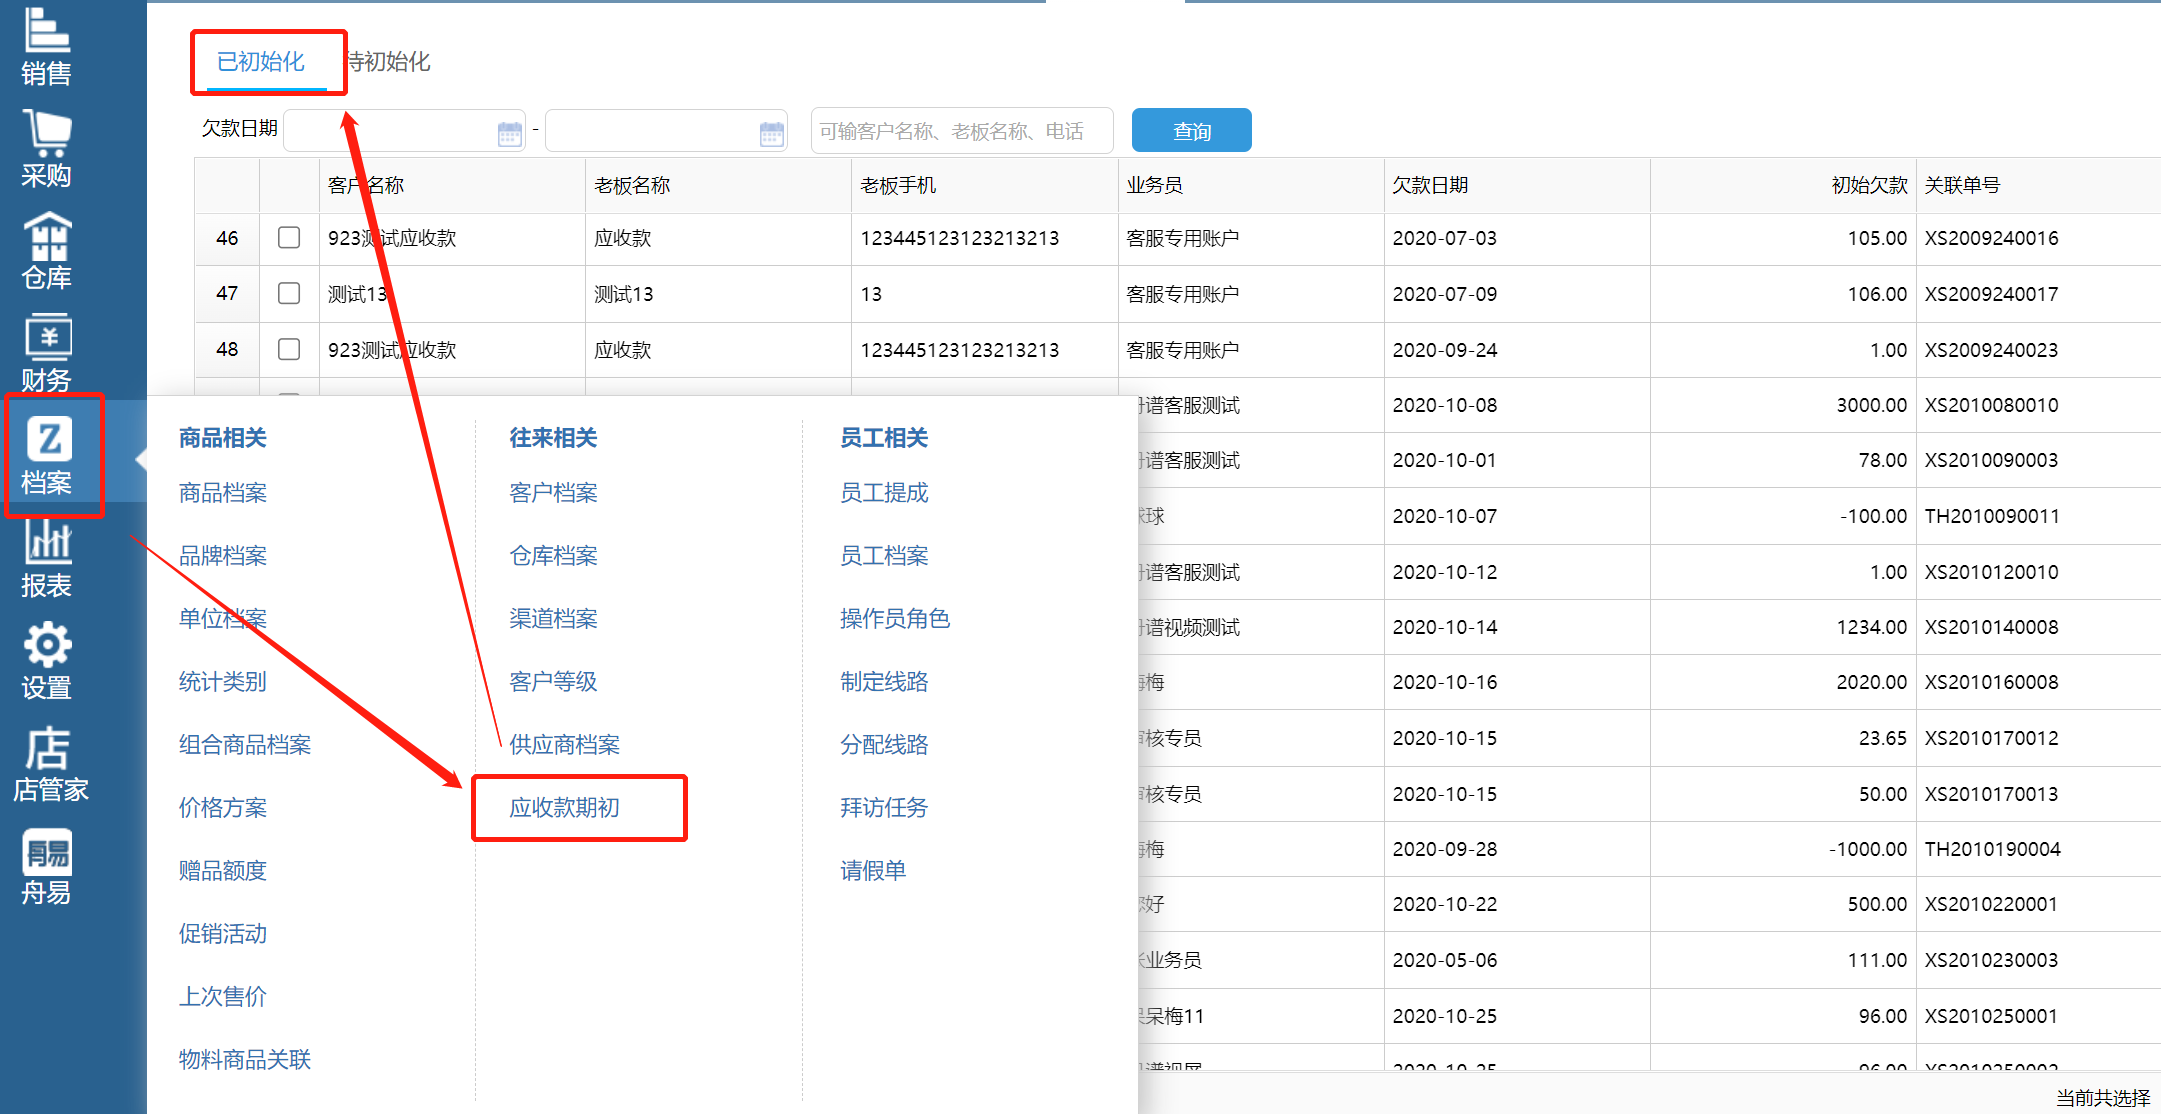
Task: Click order number XS2010230003
Action: [1991, 960]
